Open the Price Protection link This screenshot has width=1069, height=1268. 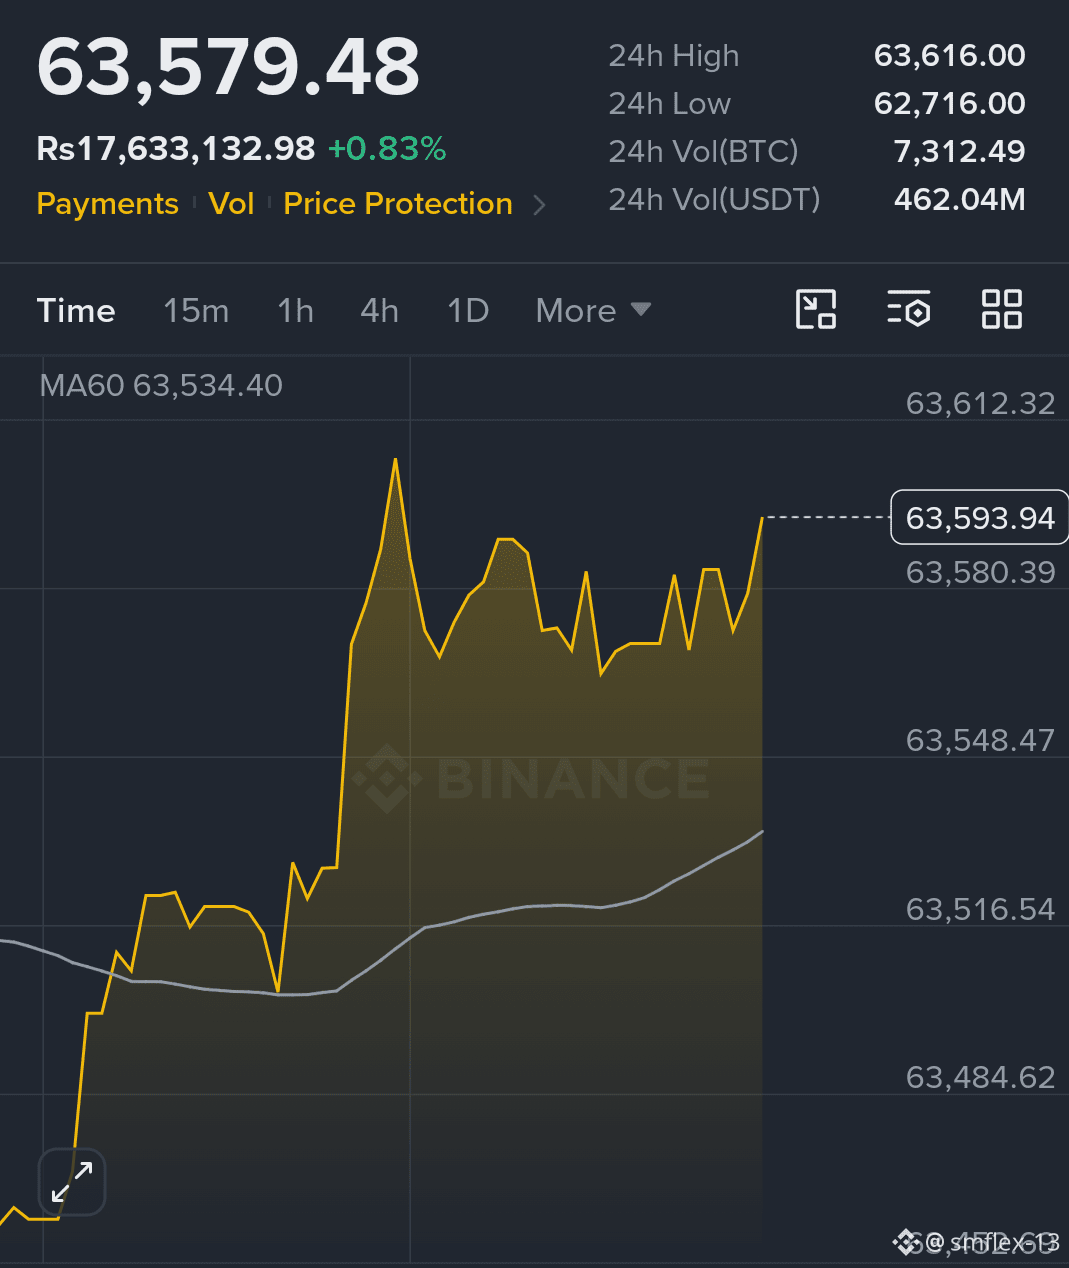click(398, 204)
